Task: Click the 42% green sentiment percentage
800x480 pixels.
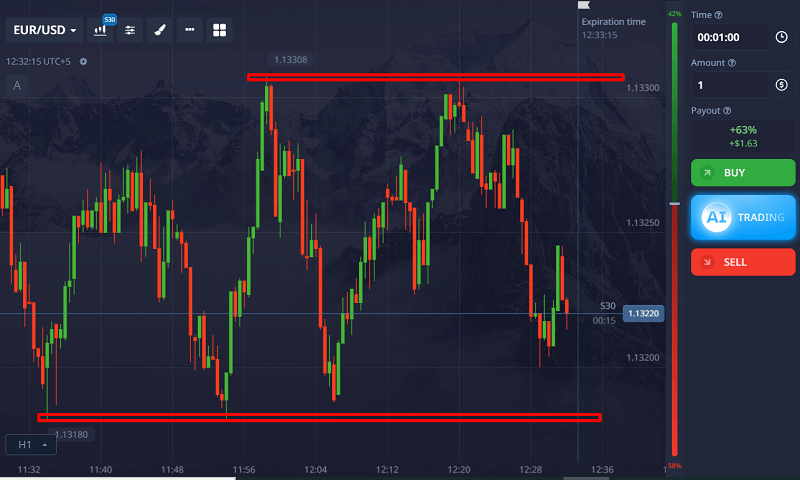Action: pos(674,14)
